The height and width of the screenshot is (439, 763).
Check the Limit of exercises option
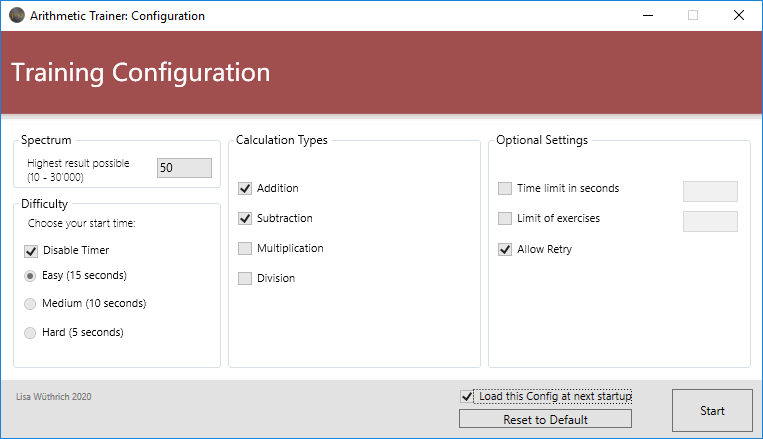(505, 218)
